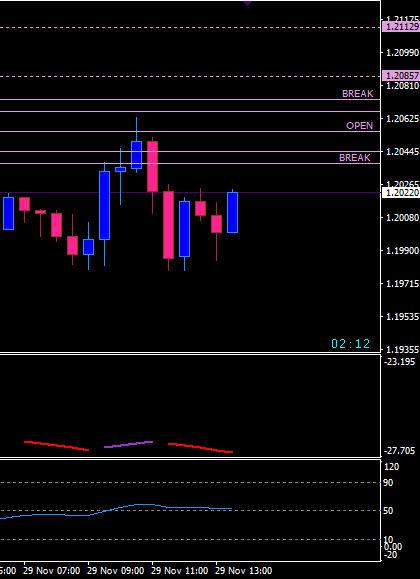This screenshot has height=579, width=420.
Task: Select the dashed horizontal line at 1.21129
Action: [190, 27]
